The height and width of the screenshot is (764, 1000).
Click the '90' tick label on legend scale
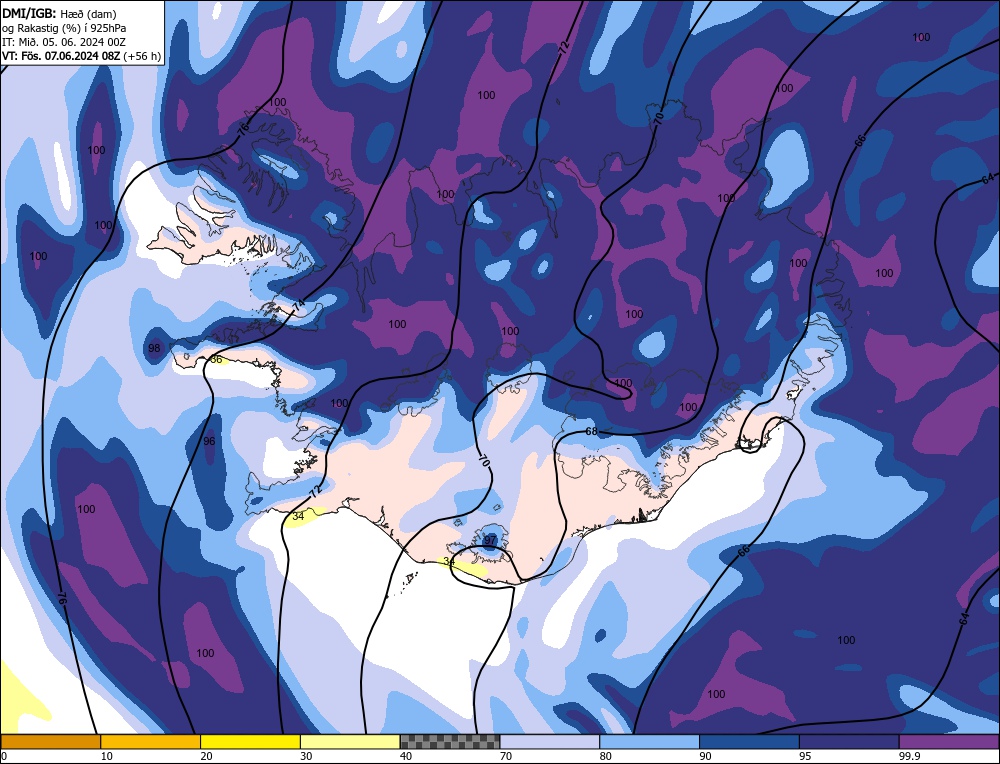coord(706,756)
